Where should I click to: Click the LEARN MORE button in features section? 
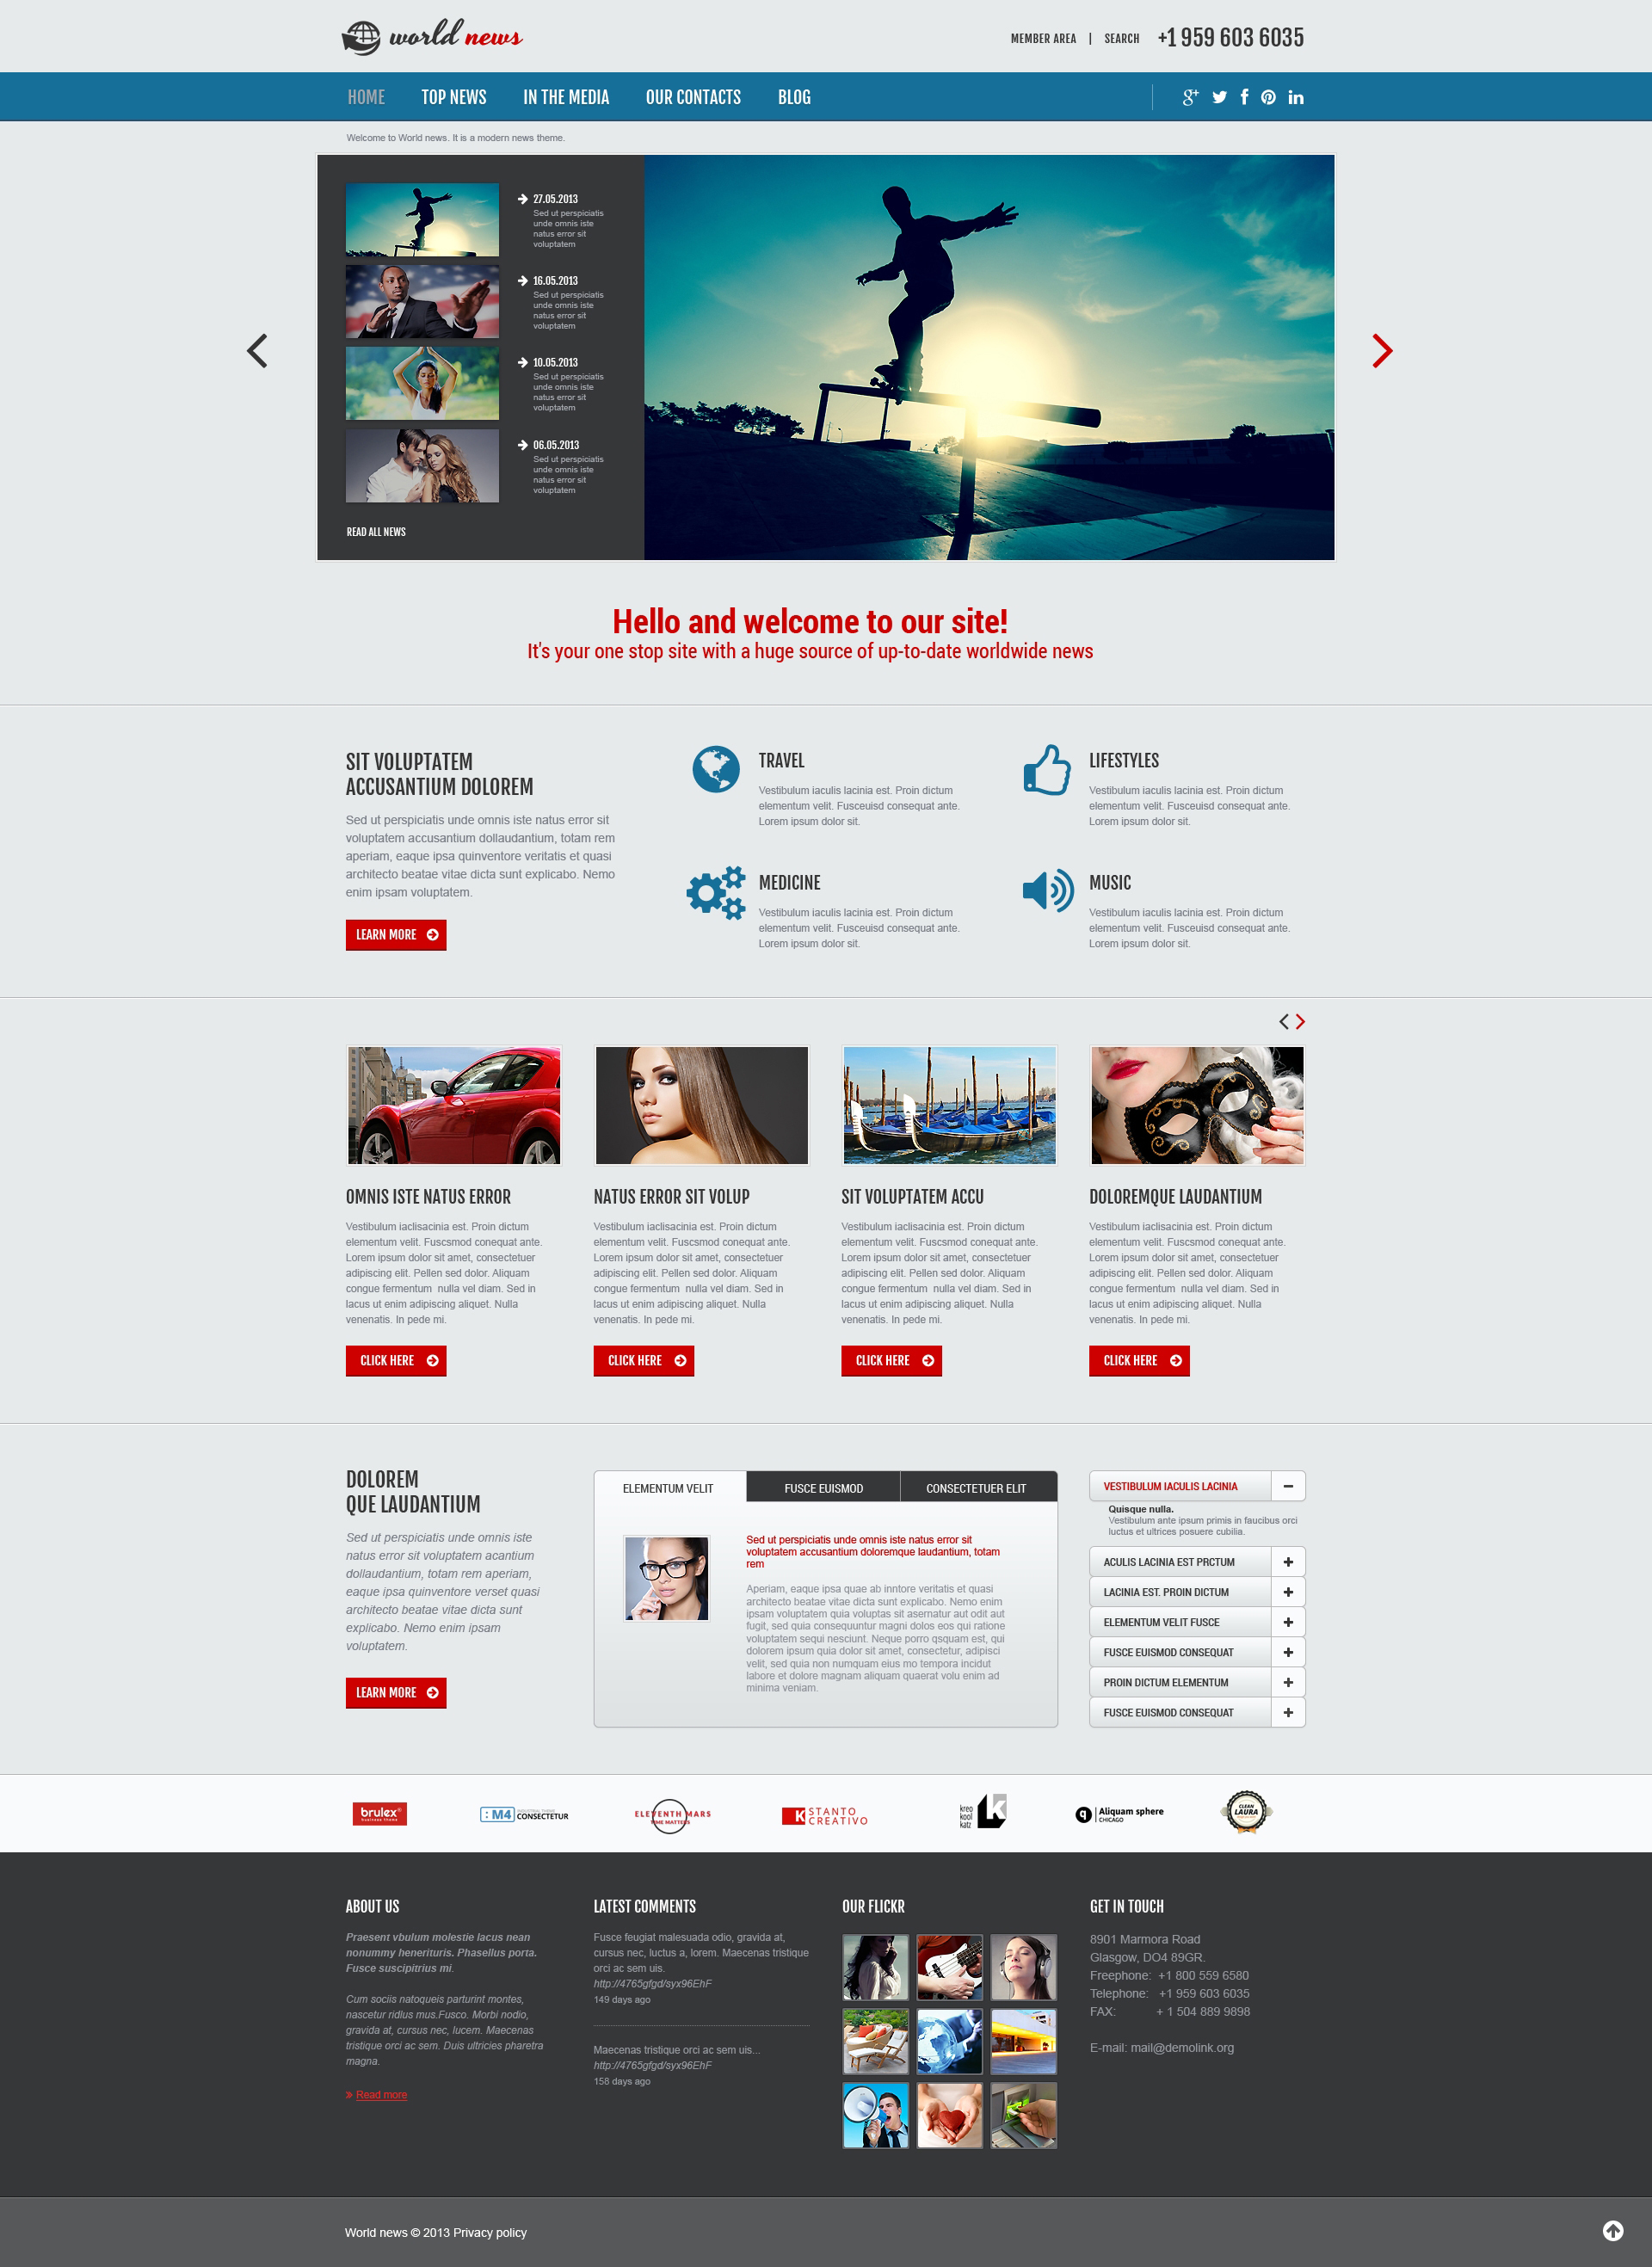coord(394,933)
